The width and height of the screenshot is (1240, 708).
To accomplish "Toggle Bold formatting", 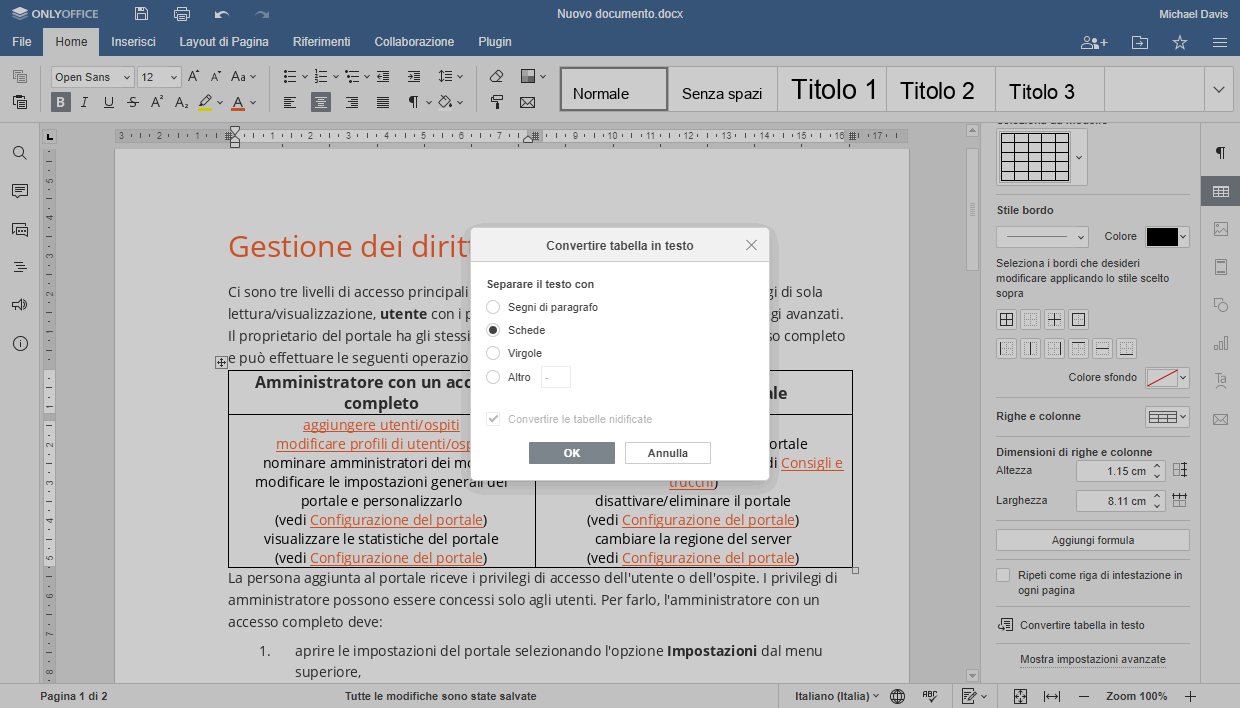I will point(61,102).
